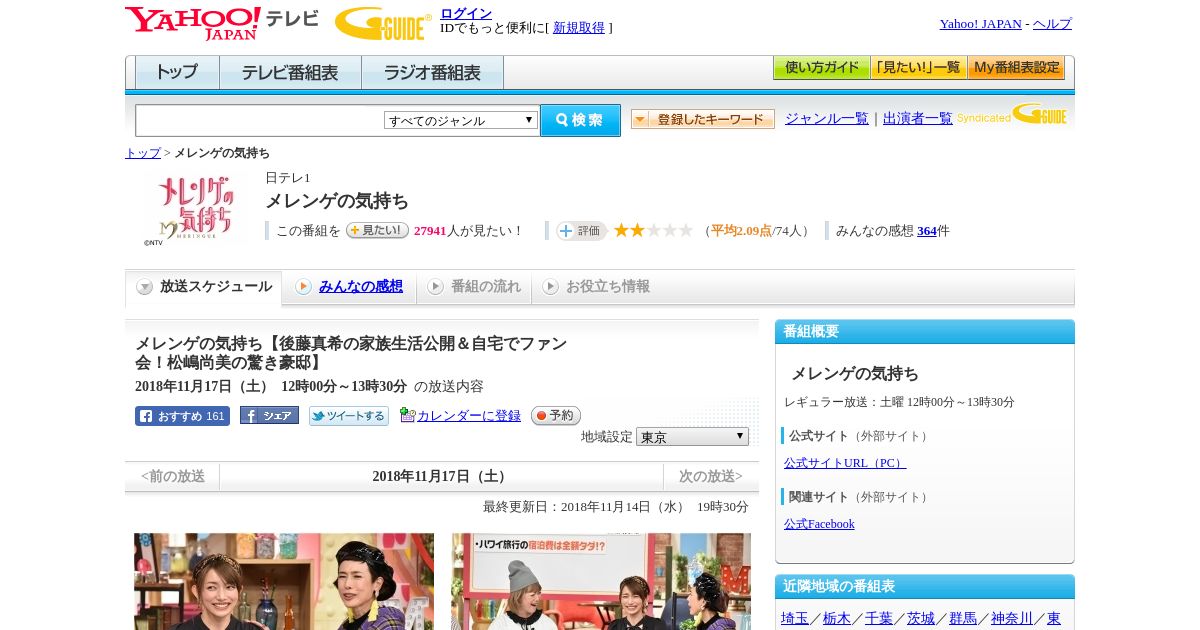Click the star rating display

pyautogui.click(x=653, y=230)
